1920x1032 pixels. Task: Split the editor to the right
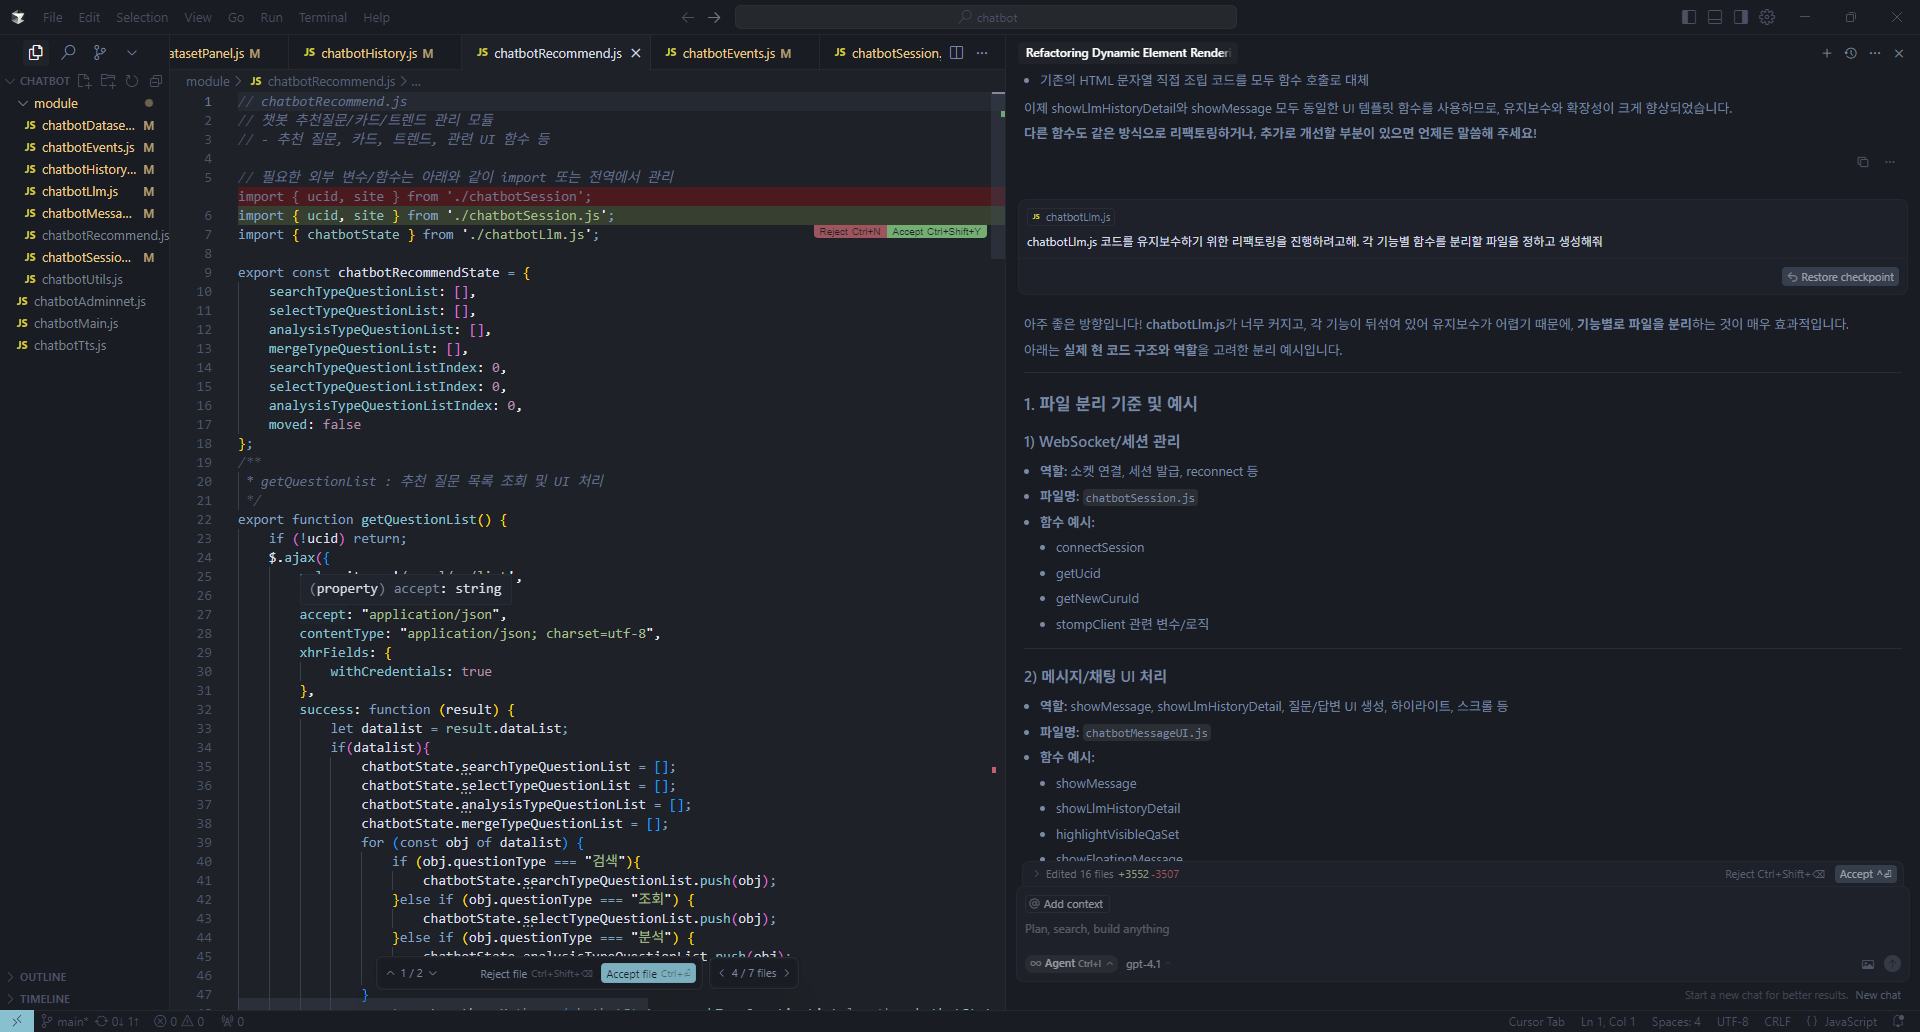pos(956,53)
